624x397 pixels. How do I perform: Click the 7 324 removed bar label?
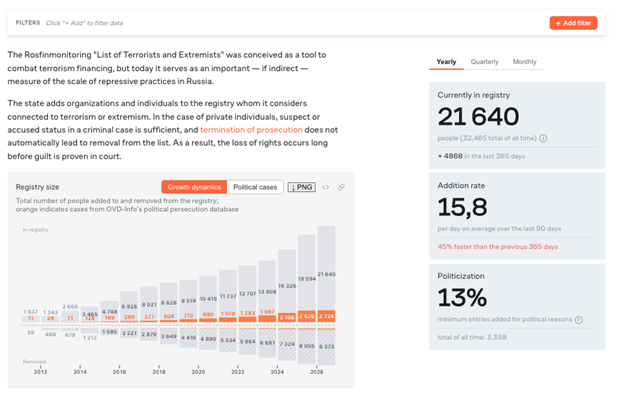pos(287,344)
